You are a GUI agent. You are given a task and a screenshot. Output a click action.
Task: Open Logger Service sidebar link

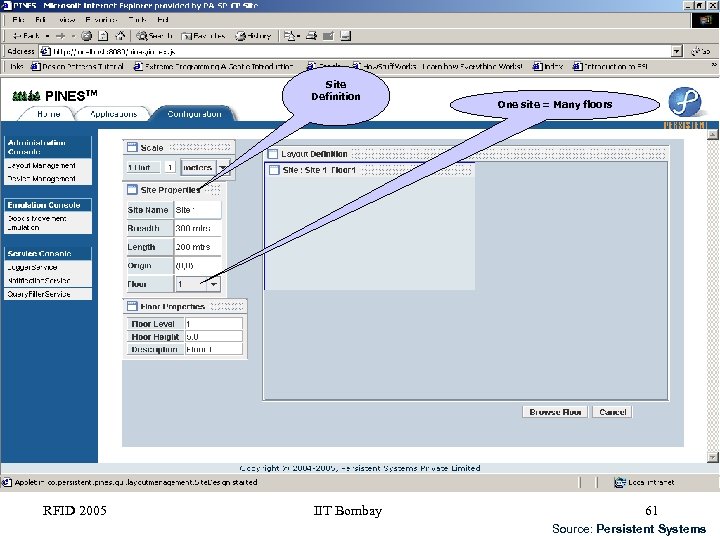click(32, 267)
